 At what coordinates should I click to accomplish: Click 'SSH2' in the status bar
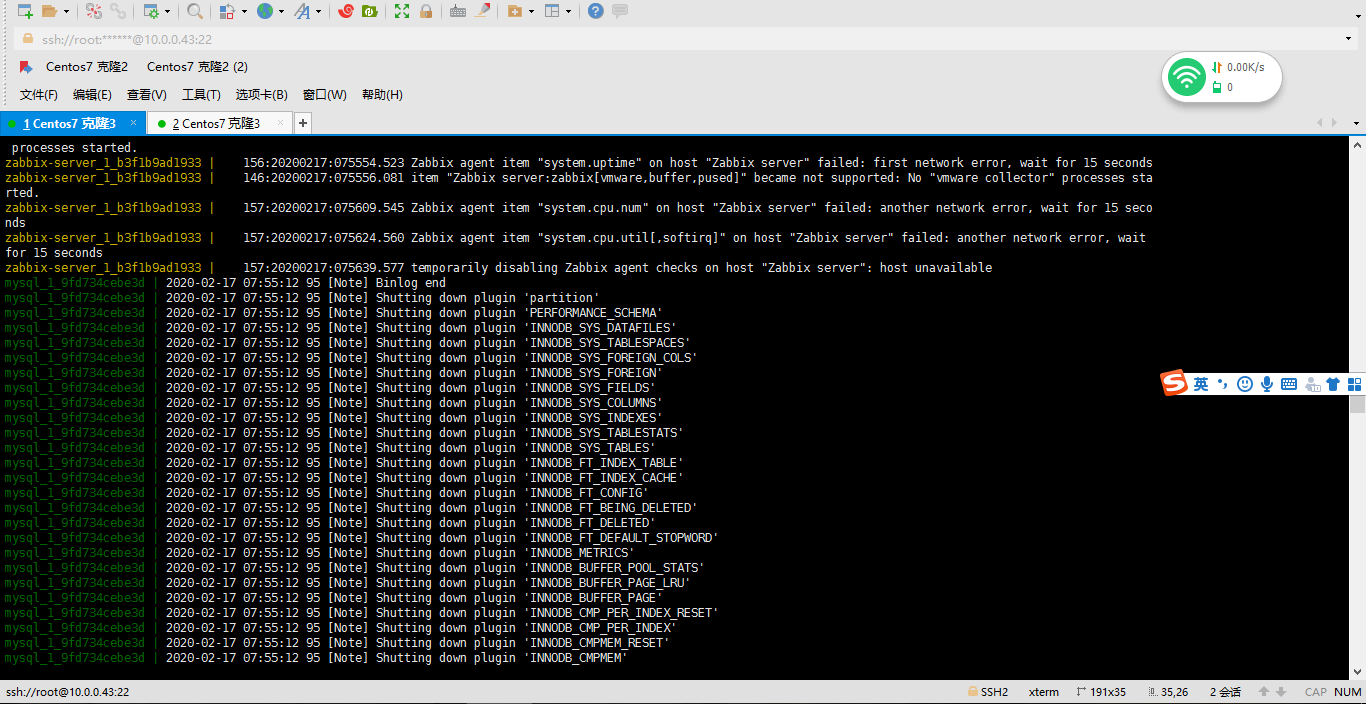pos(994,692)
